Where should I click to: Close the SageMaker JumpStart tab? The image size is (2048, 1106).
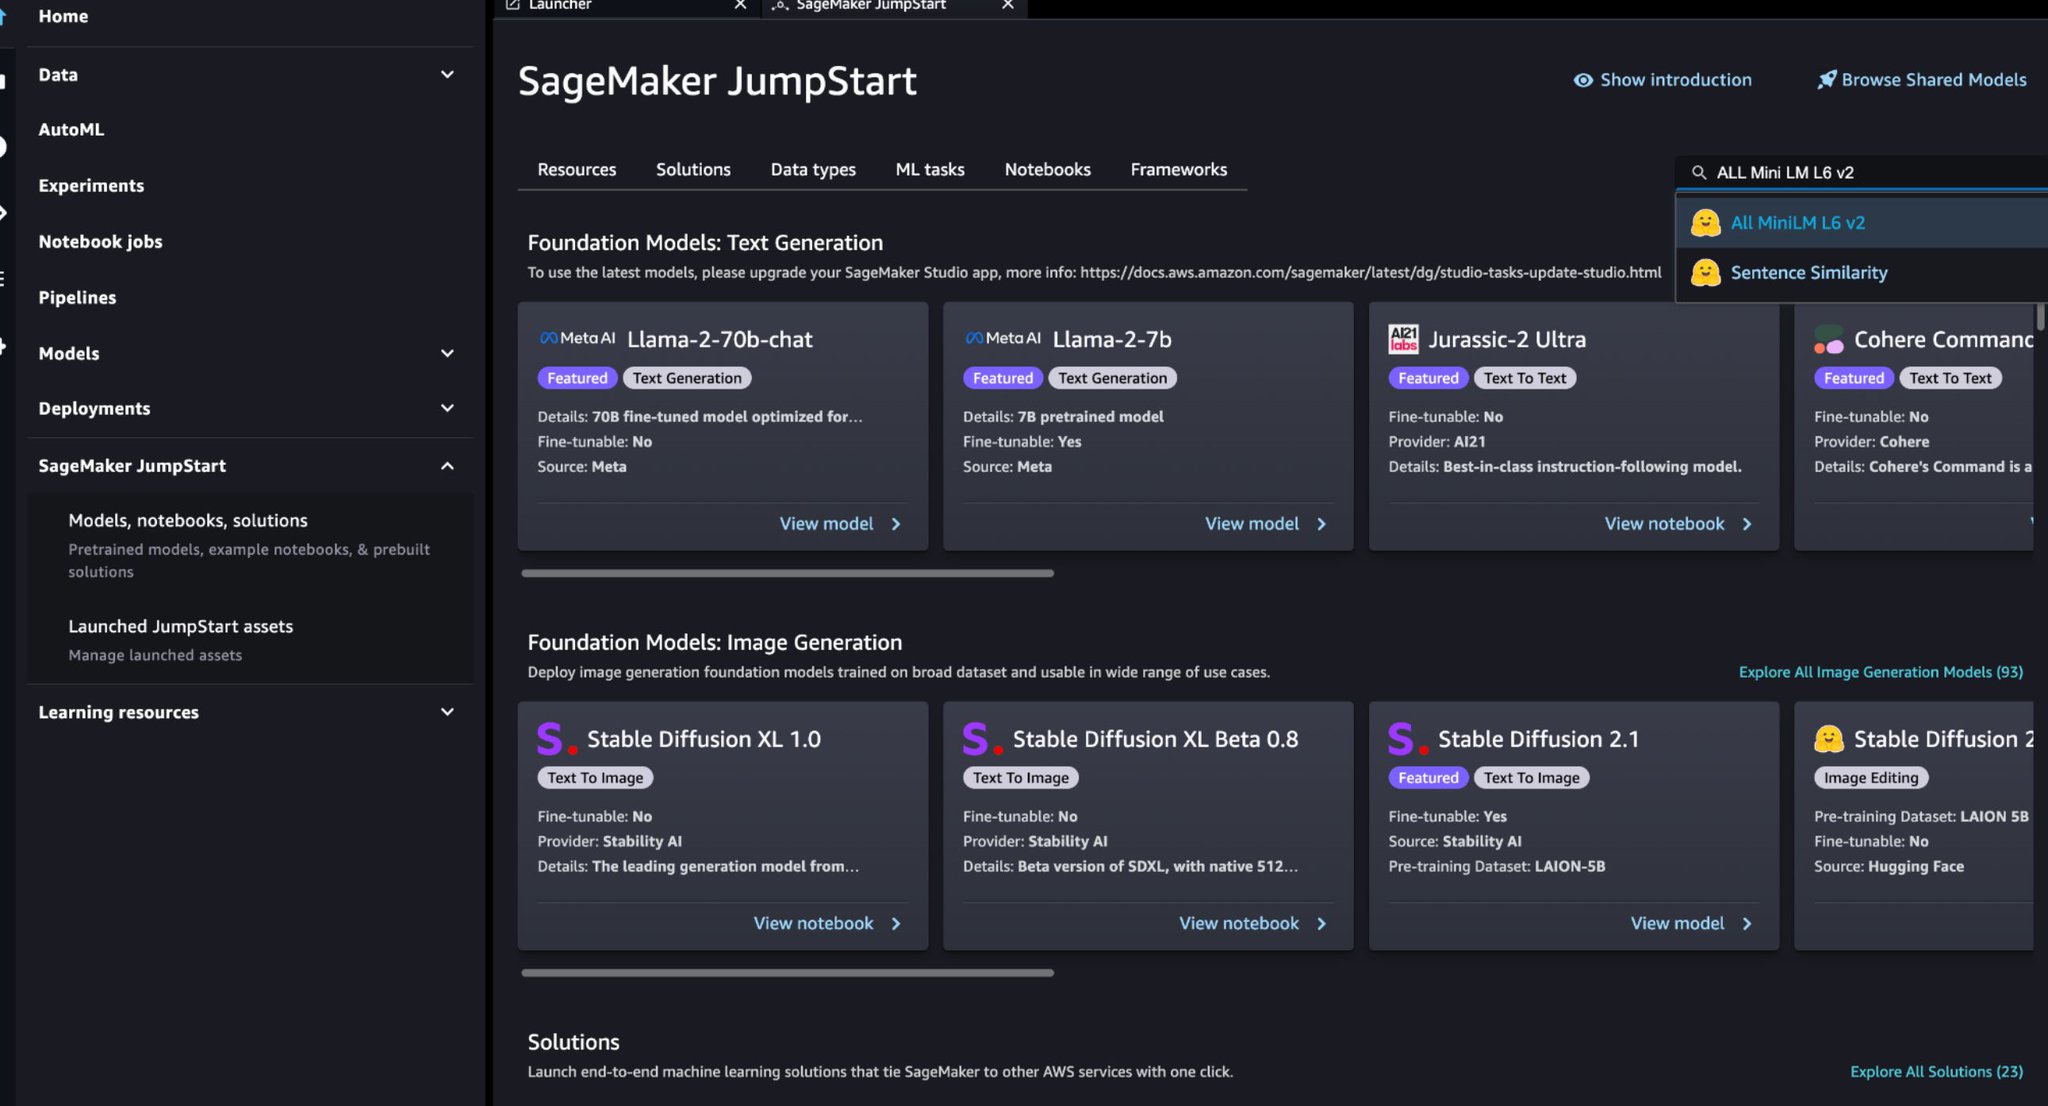pos(1008,5)
